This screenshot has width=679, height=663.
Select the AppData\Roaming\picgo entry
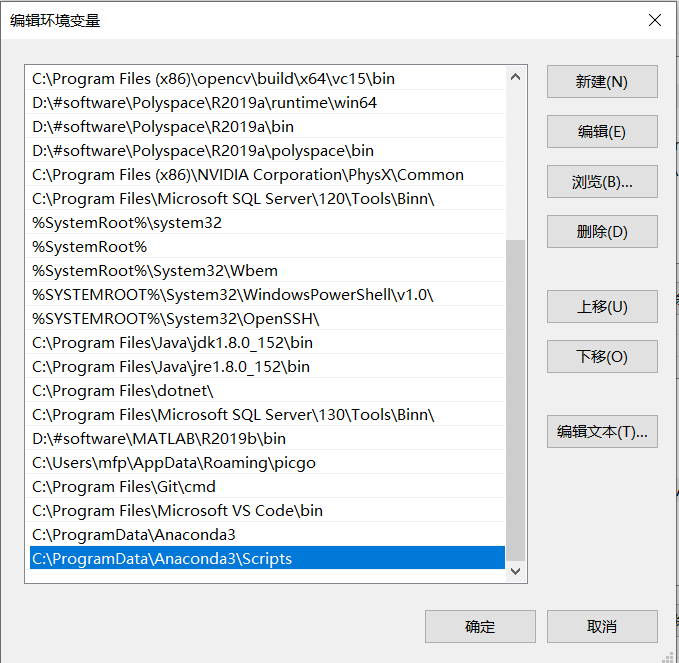(267, 462)
